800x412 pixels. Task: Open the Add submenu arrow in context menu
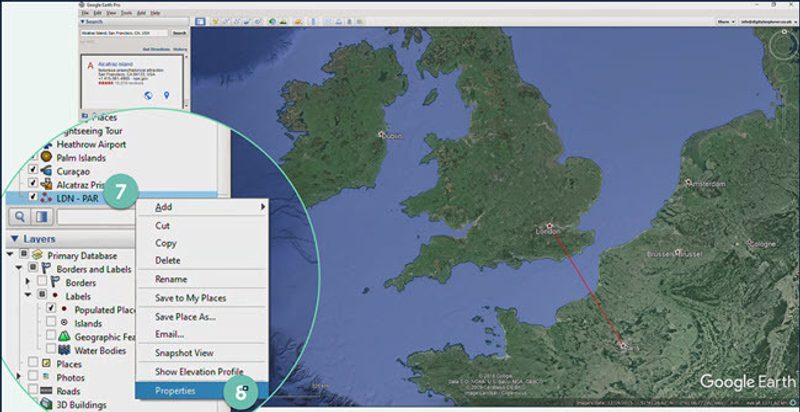(263, 207)
